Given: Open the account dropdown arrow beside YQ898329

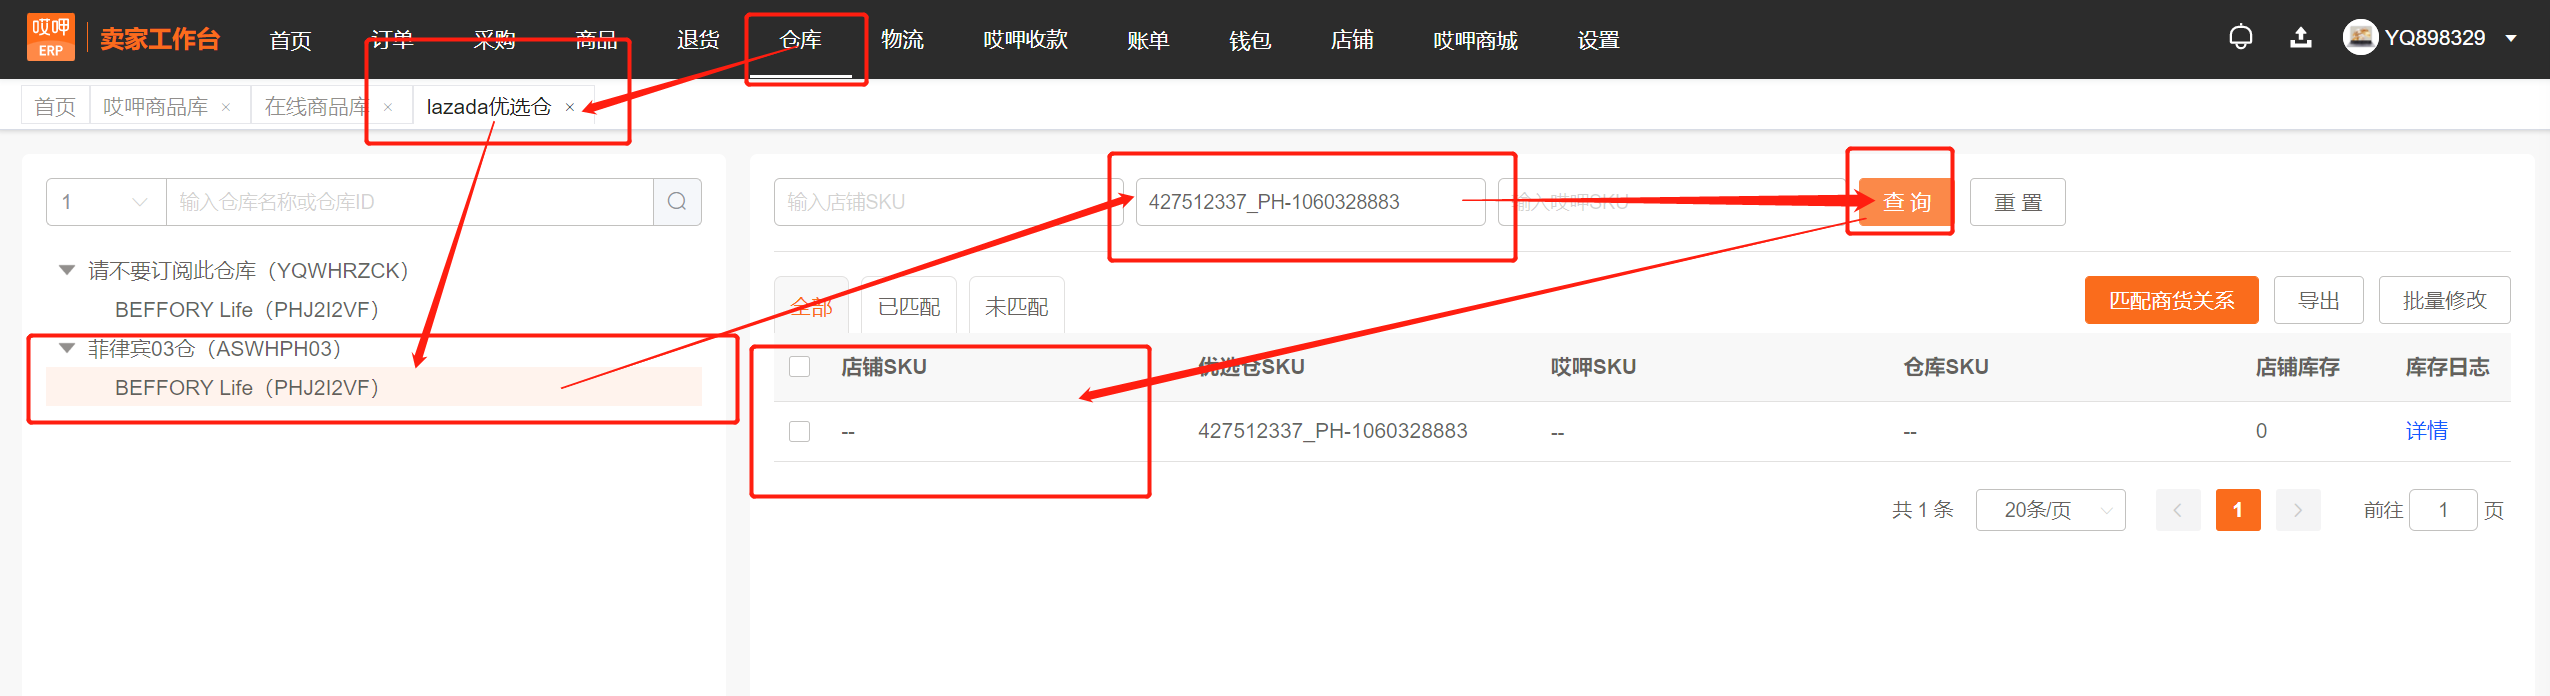Looking at the screenshot, I should (2510, 39).
